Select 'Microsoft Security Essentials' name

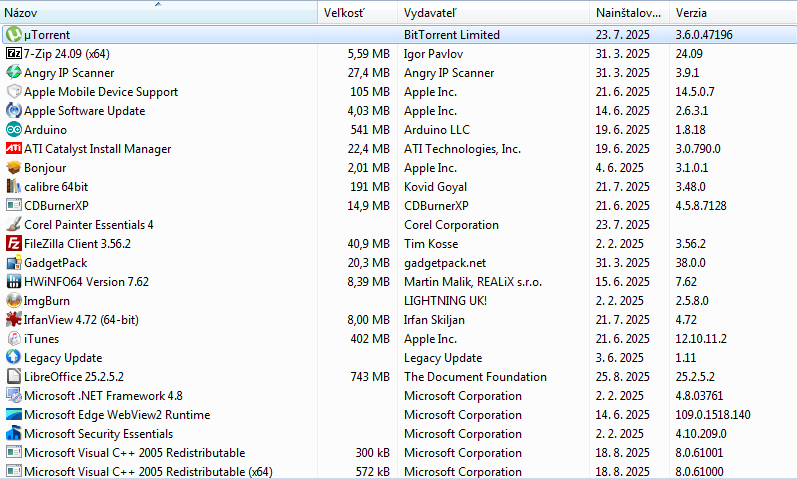click(x=99, y=434)
